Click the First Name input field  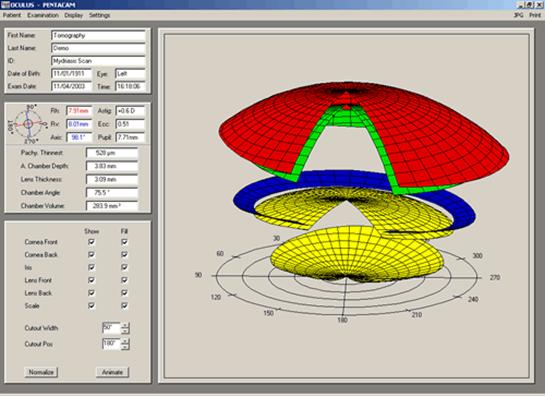tap(98, 35)
